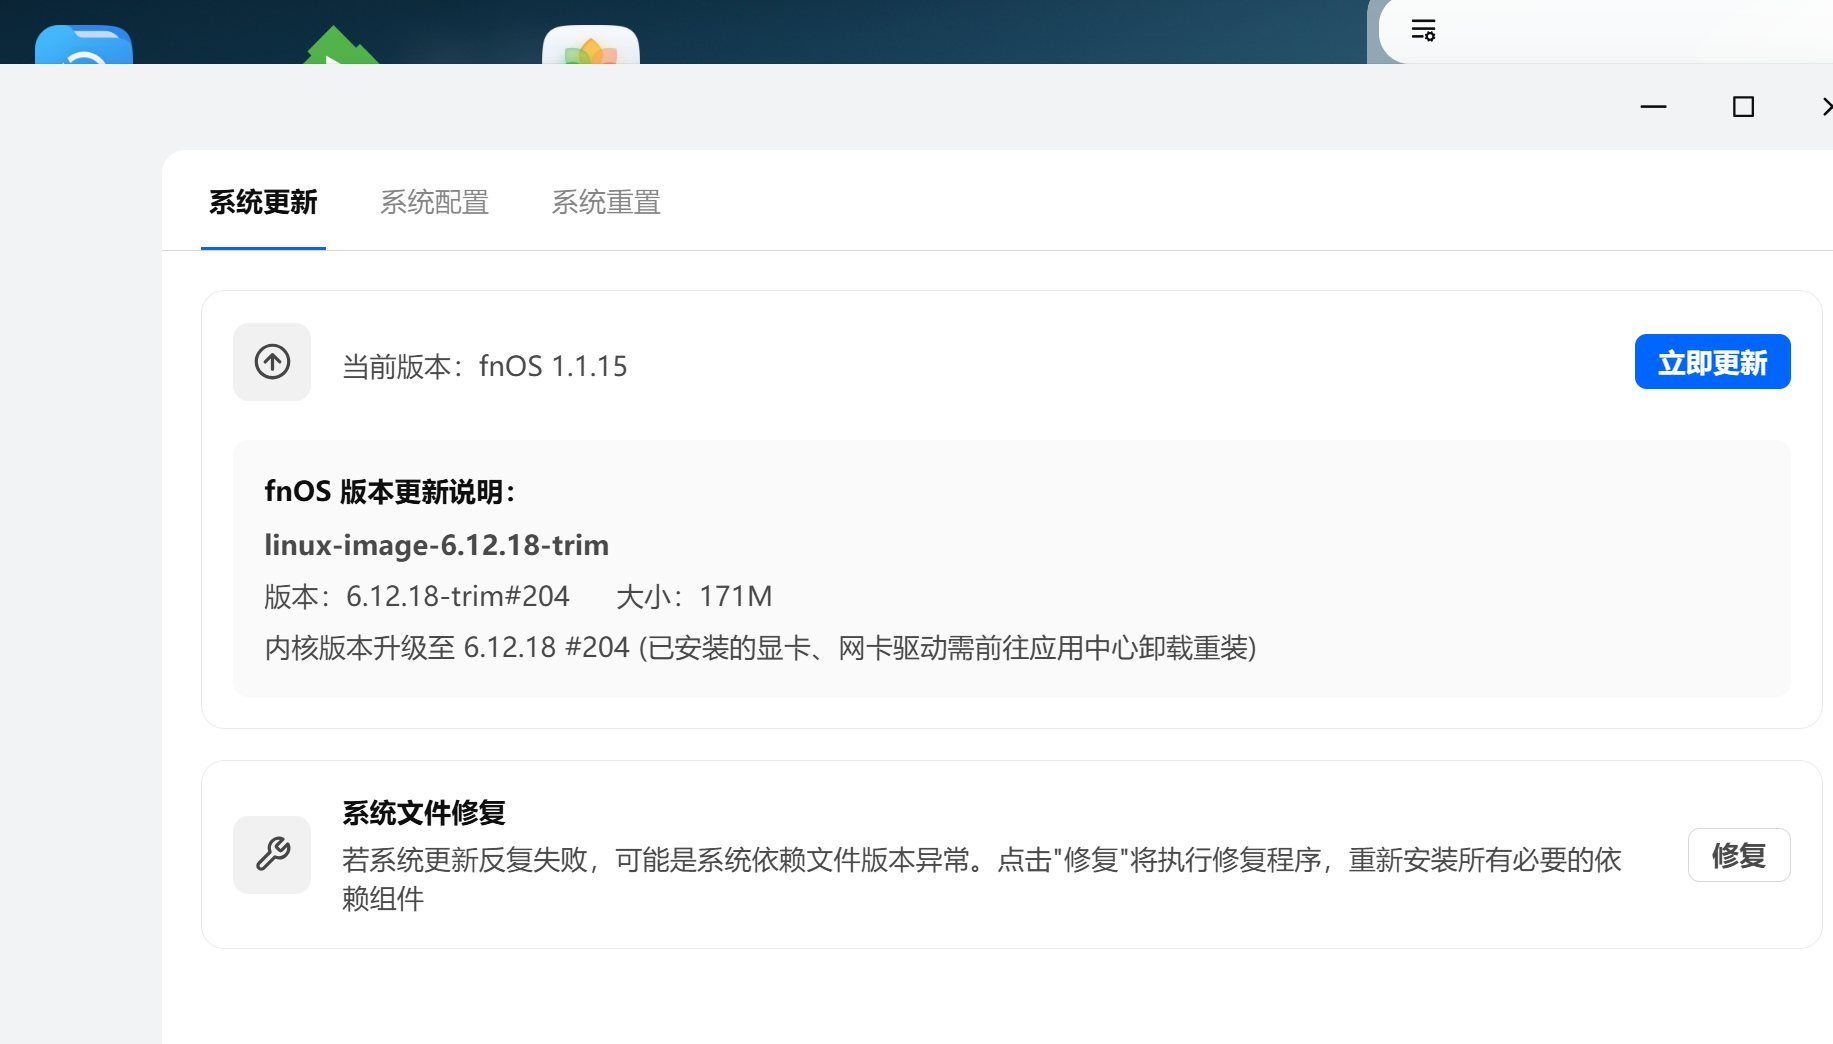The width and height of the screenshot is (1833, 1044).
Task: Click the 系统文件修复 heading
Action: pos(424,813)
